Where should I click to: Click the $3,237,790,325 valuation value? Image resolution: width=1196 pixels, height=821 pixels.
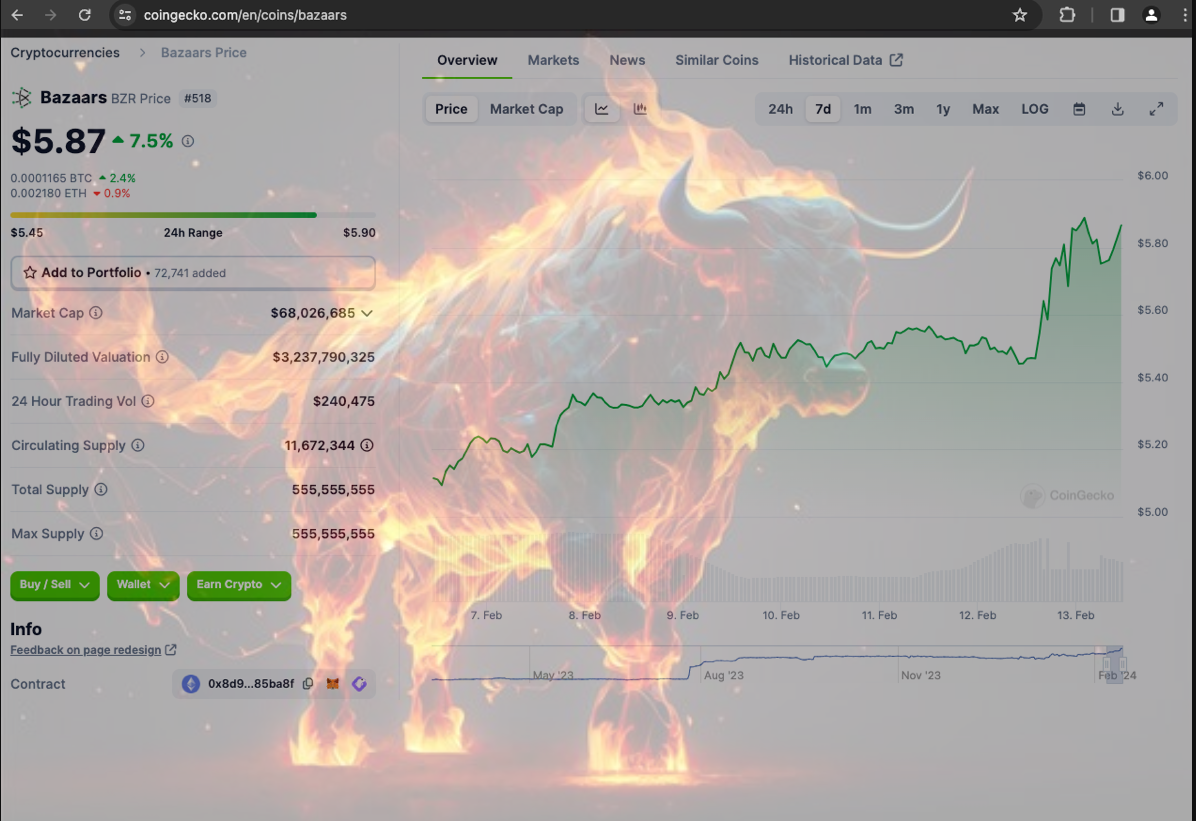pyautogui.click(x=323, y=356)
